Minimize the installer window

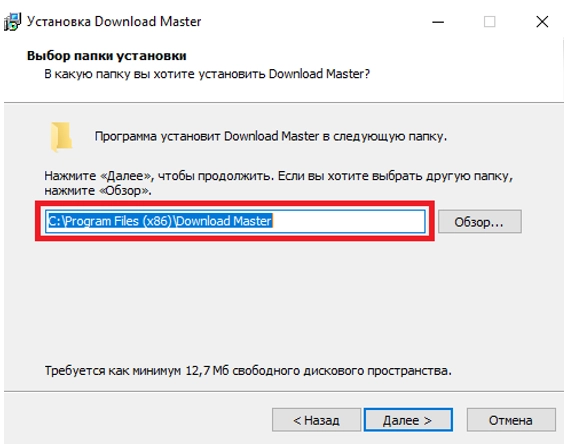pos(438,22)
